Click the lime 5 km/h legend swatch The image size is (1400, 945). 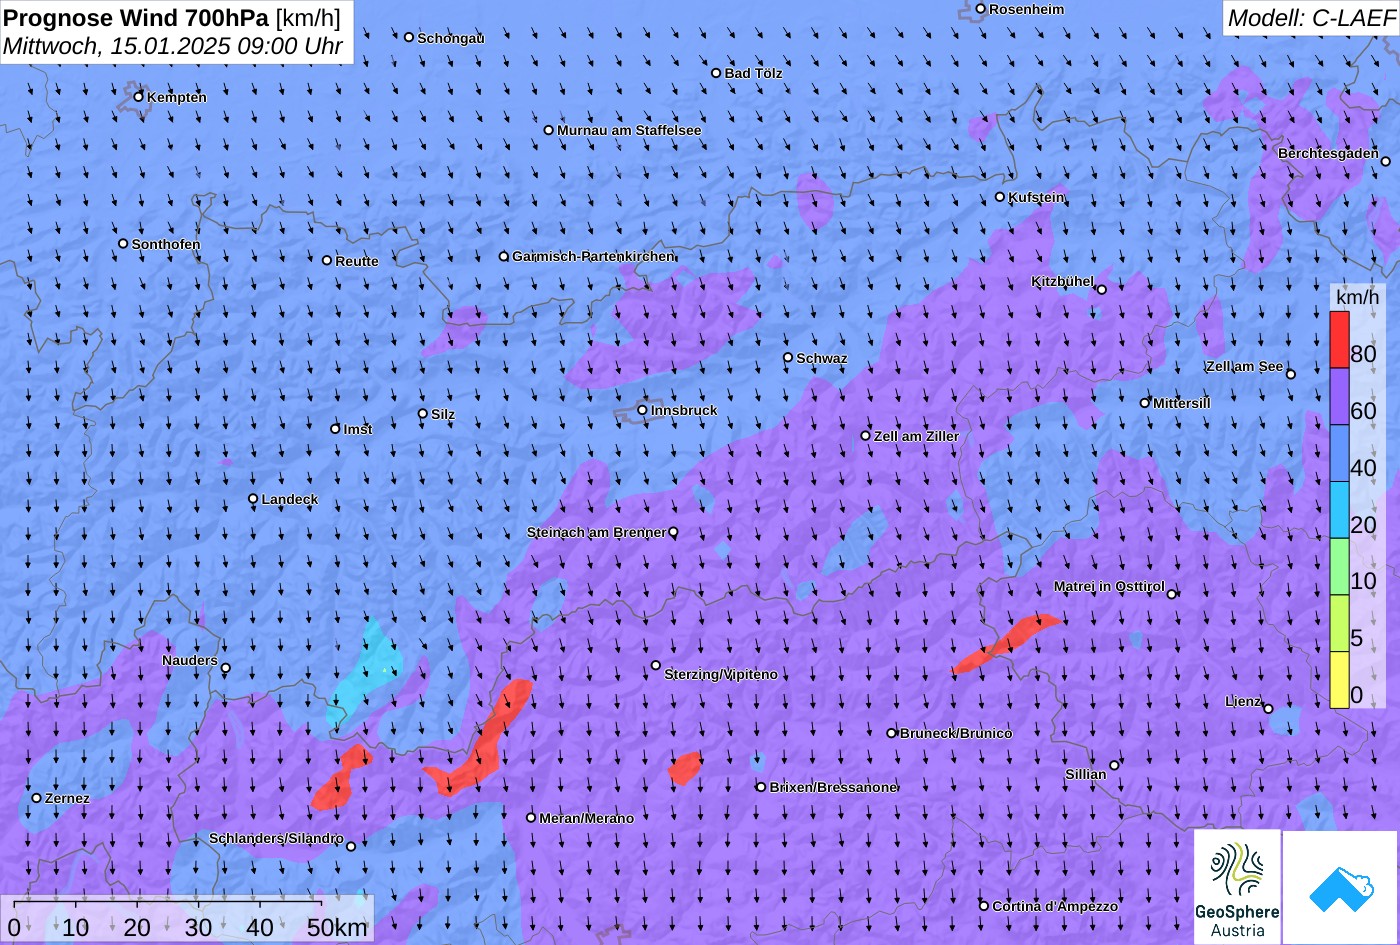pos(1339,623)
